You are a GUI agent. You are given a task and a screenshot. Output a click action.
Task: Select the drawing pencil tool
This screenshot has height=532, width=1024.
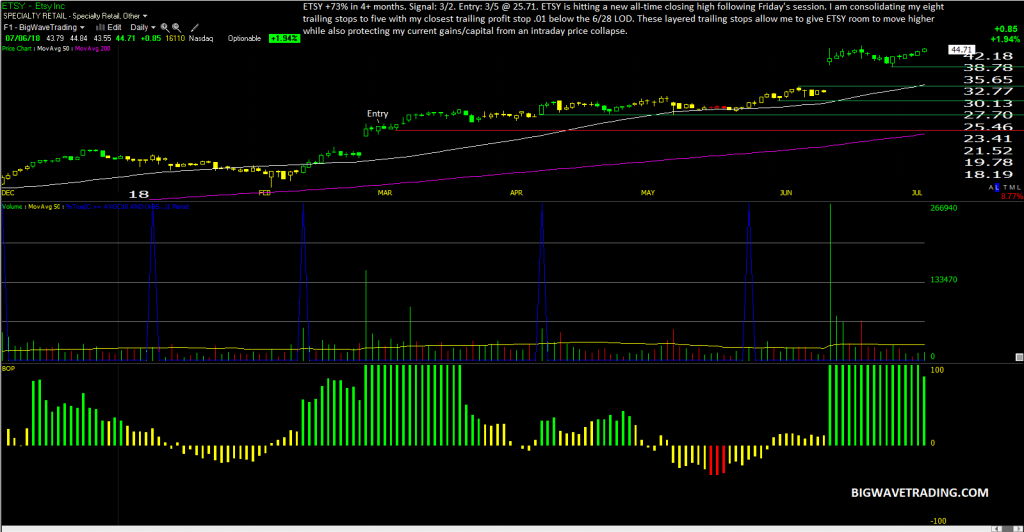click(x=195, y=27)
